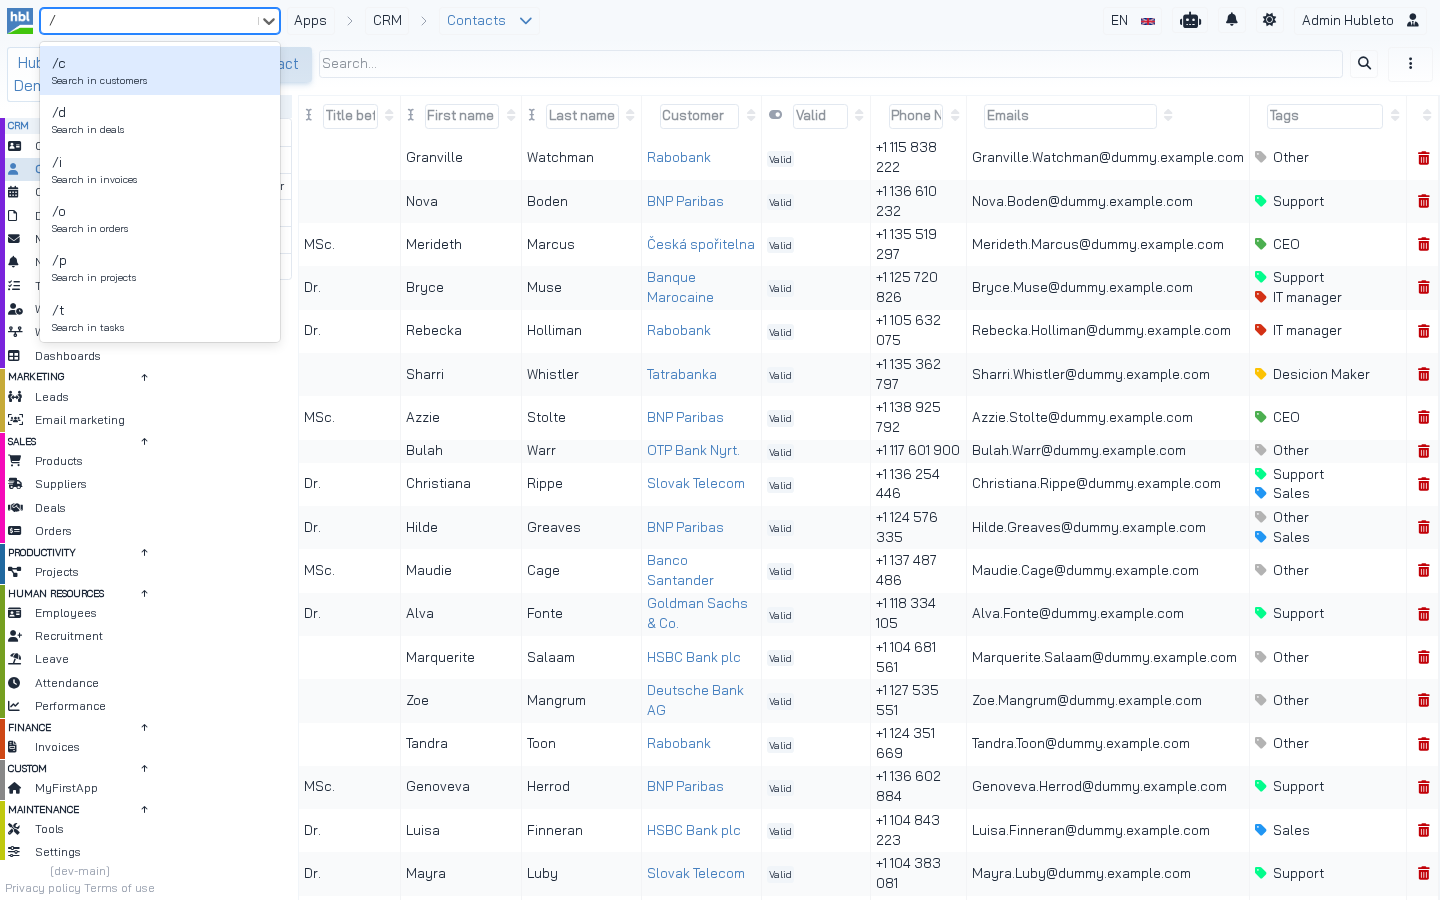Collapse the SALES sidebar section
Viewport: 1440px width, 900px height.
tap(145, 442)
